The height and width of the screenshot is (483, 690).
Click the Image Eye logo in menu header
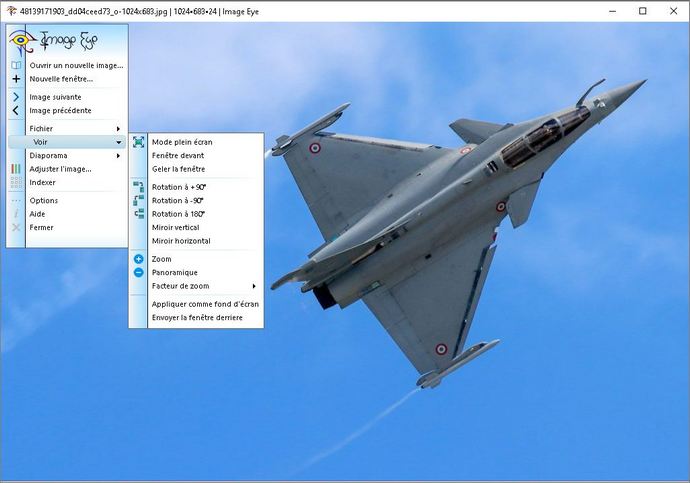(53, 42)
